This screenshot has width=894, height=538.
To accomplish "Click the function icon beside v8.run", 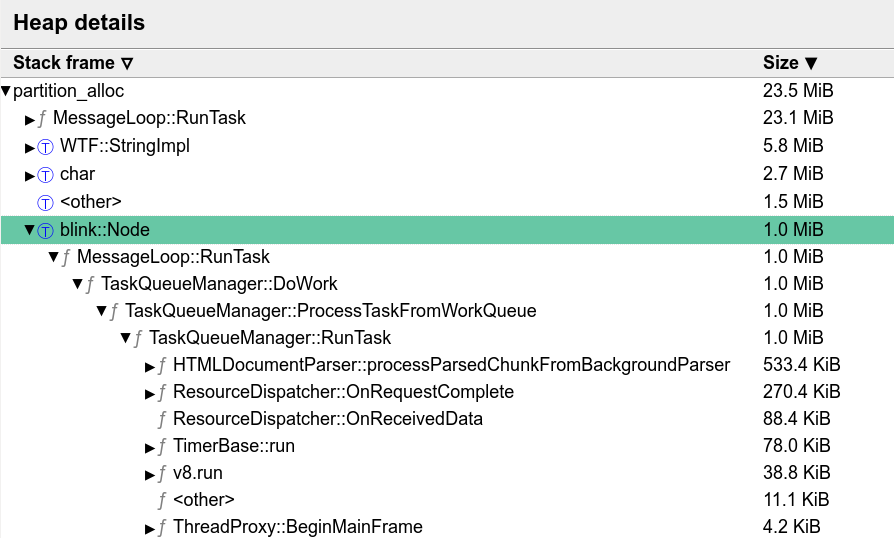I will (162, 473).
